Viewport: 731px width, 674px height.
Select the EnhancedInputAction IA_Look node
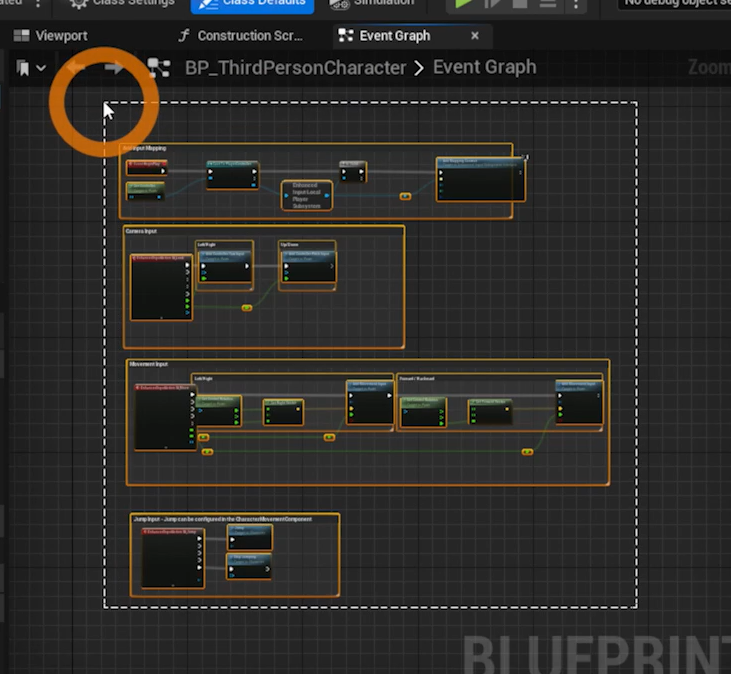[161, 287]
